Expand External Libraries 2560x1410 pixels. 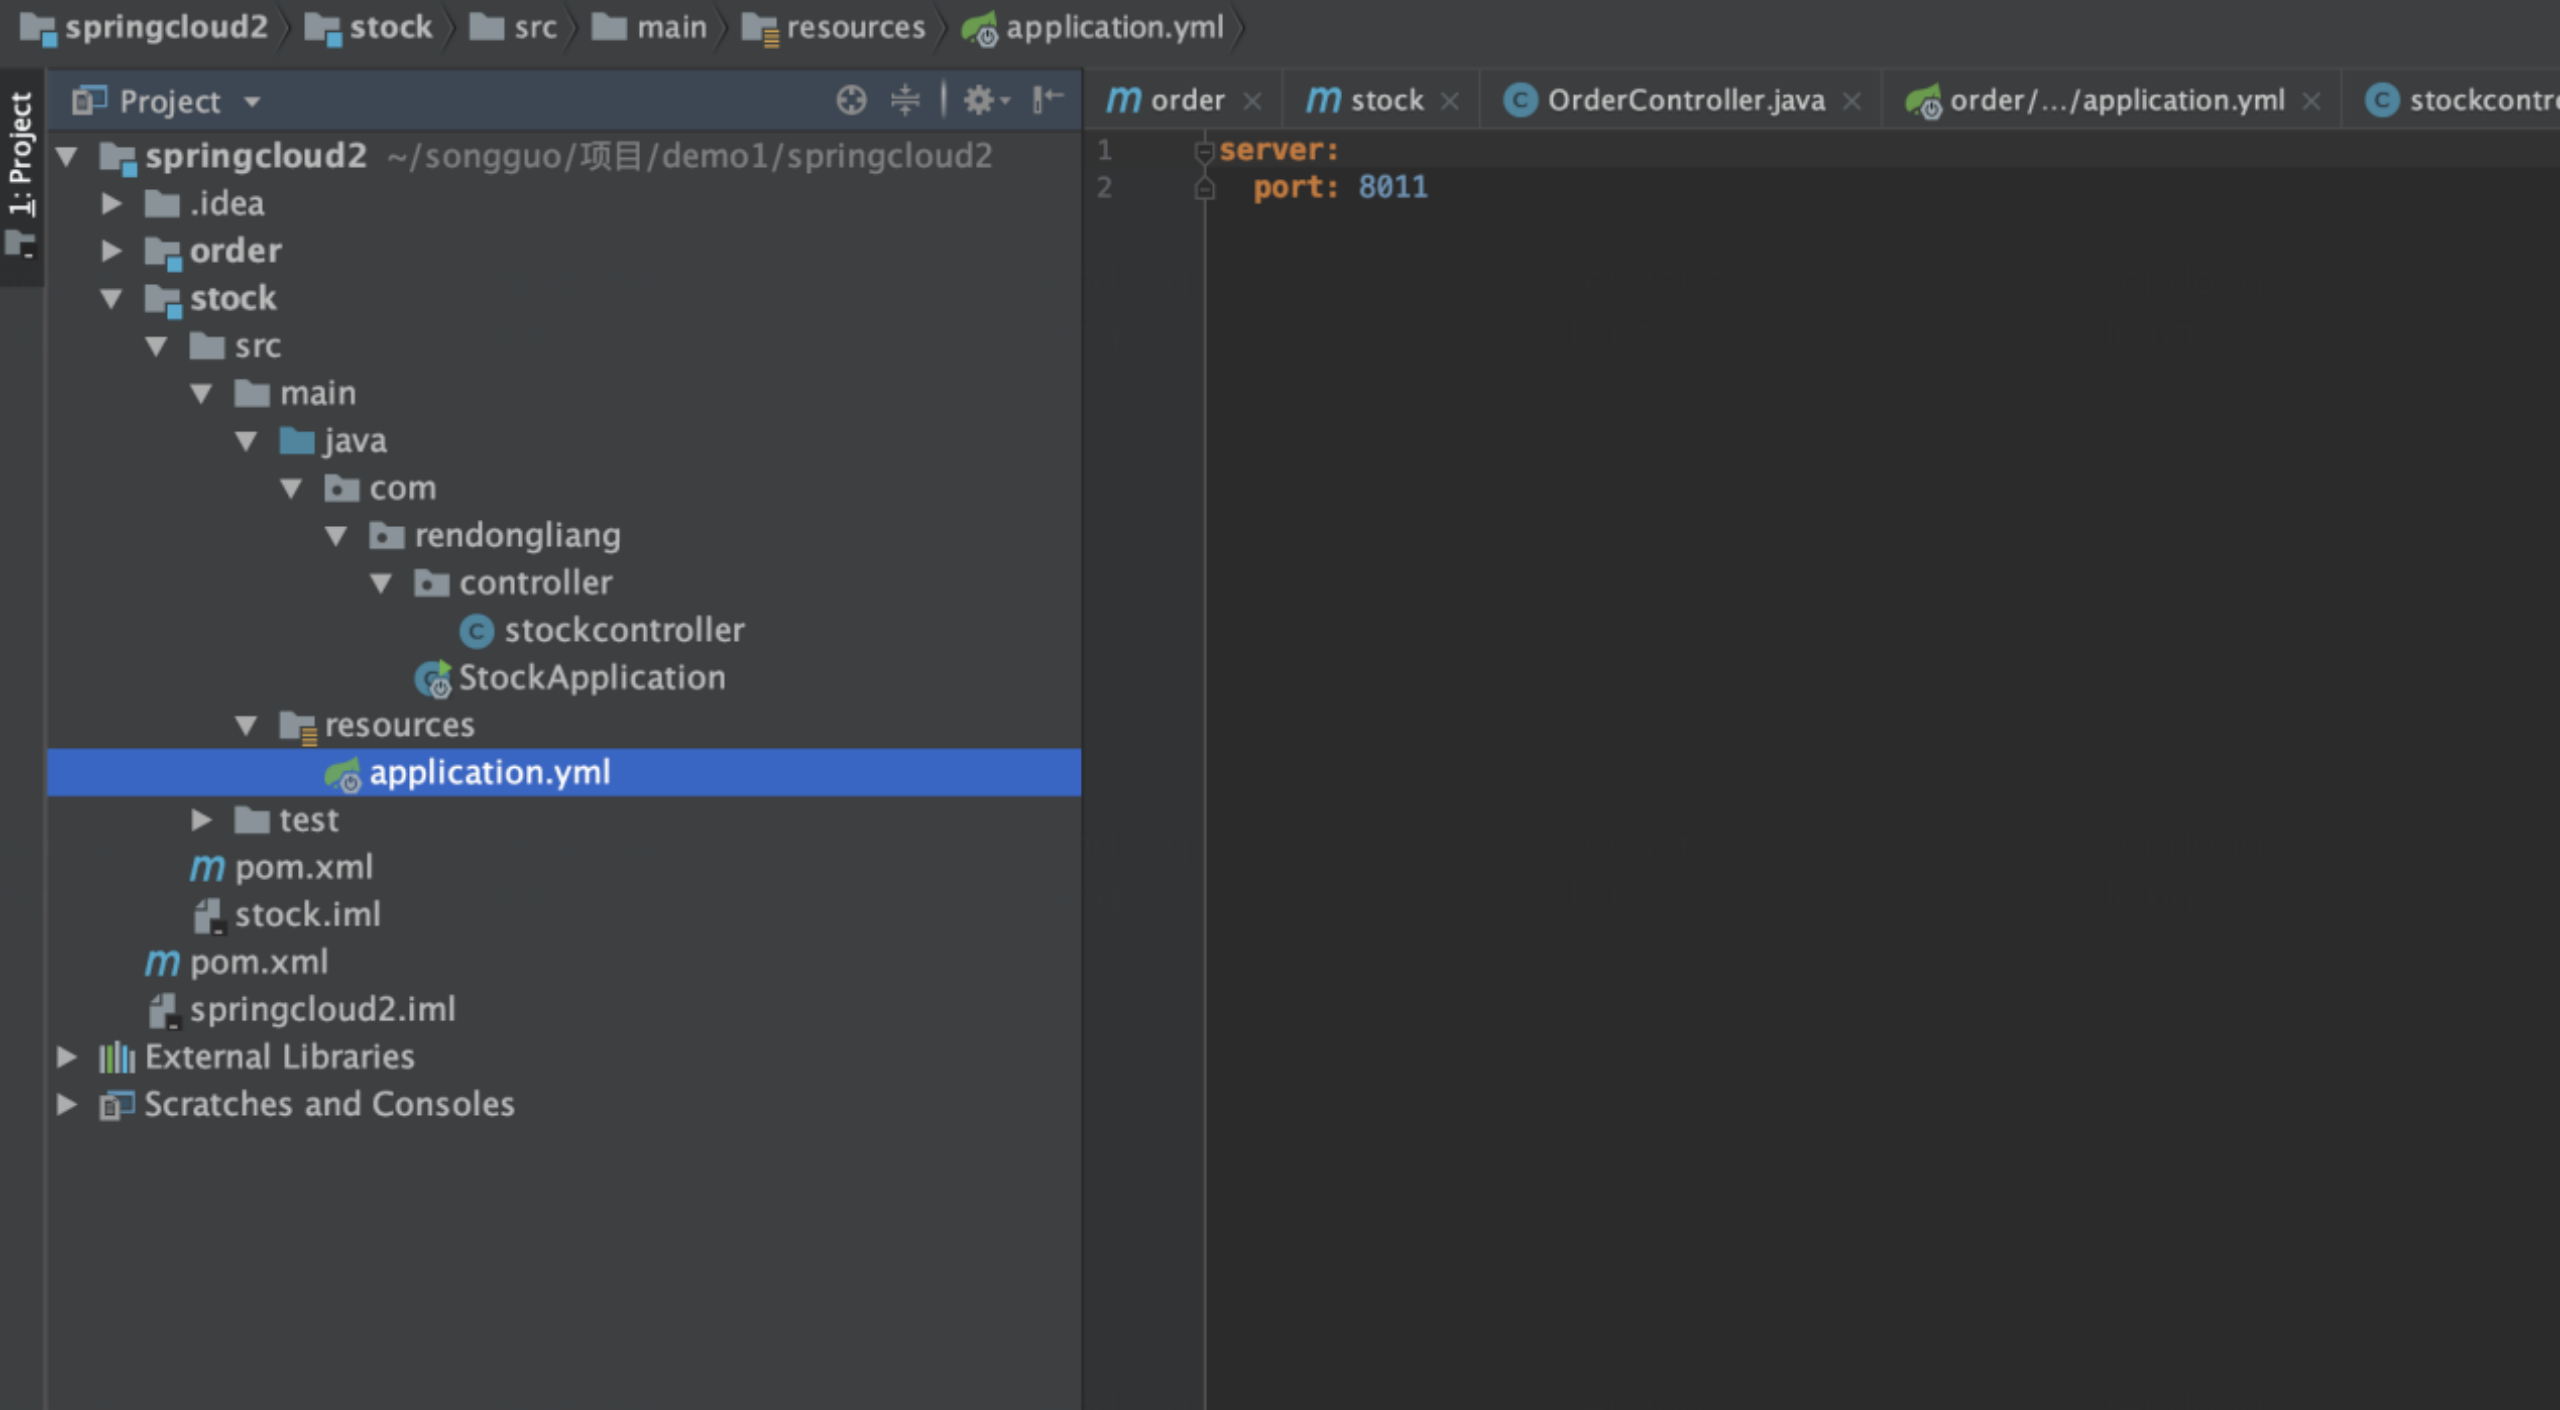tap(67, 1057)
